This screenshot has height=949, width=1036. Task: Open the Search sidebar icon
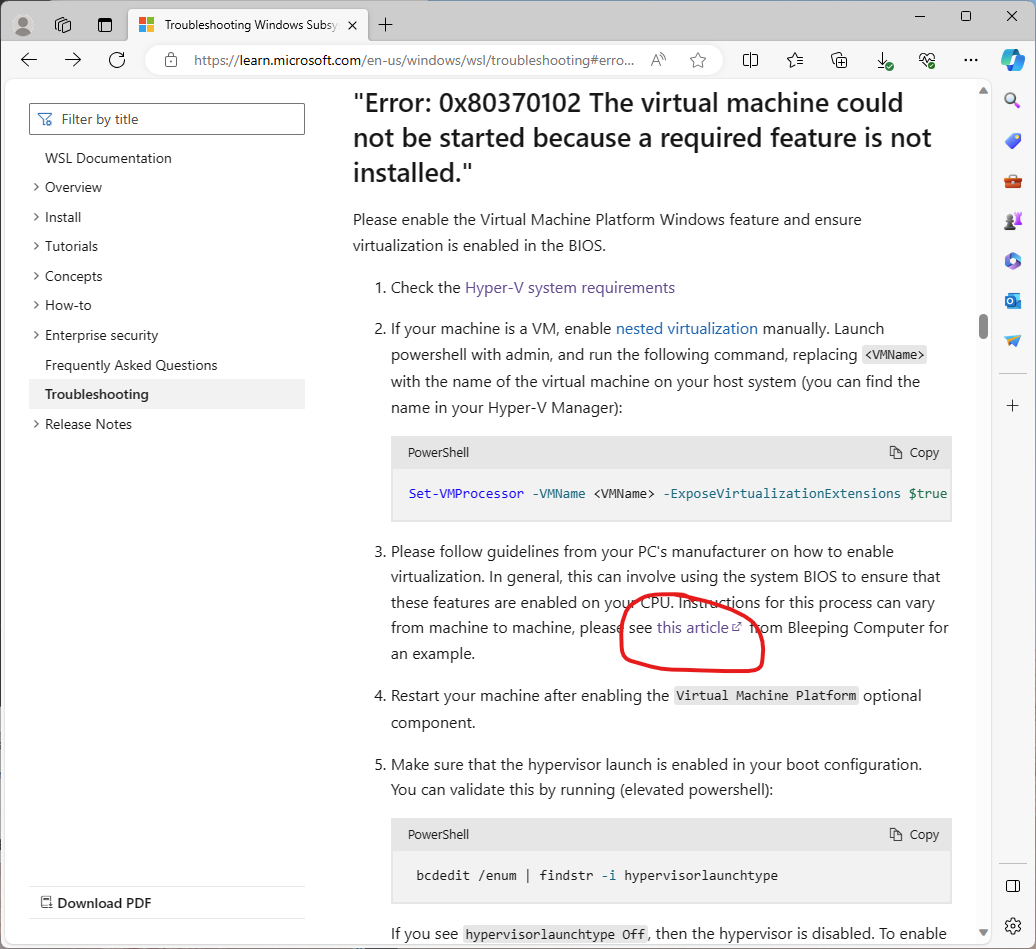[x=1012, y=100]
